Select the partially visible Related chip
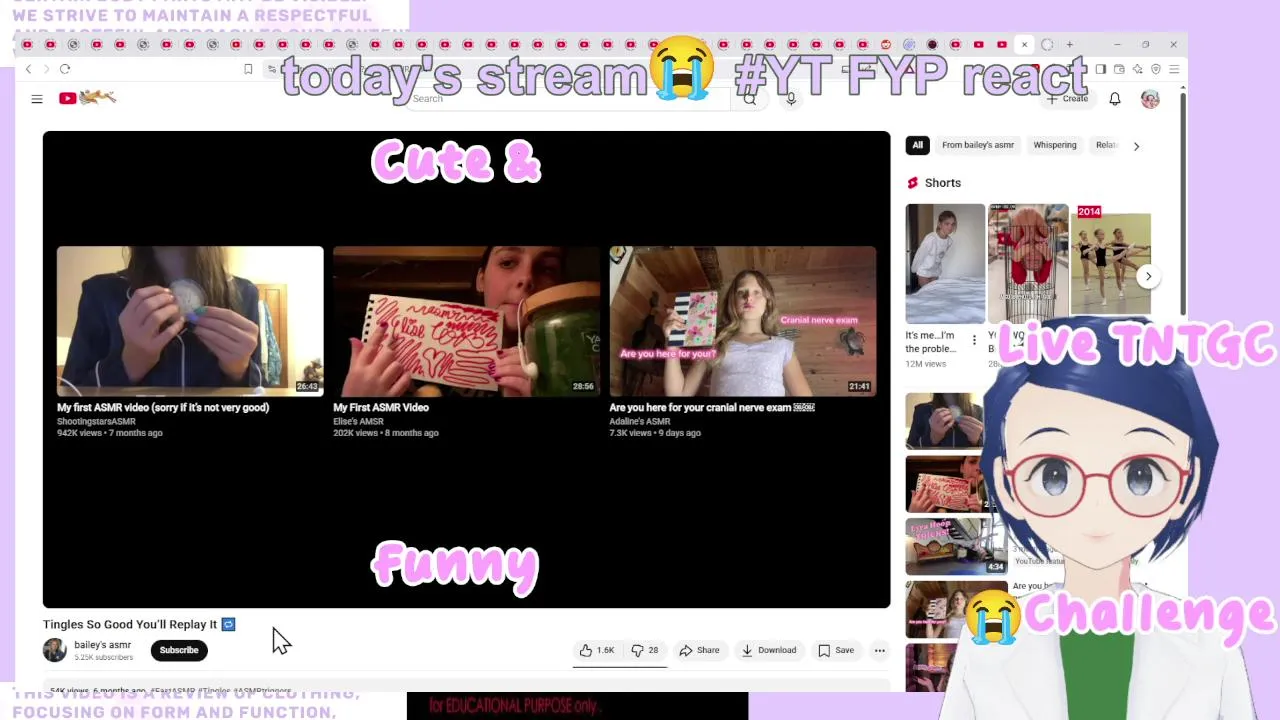This screenshot has width=1280, height=720. pyautogui.click(x=1105, y=145)
